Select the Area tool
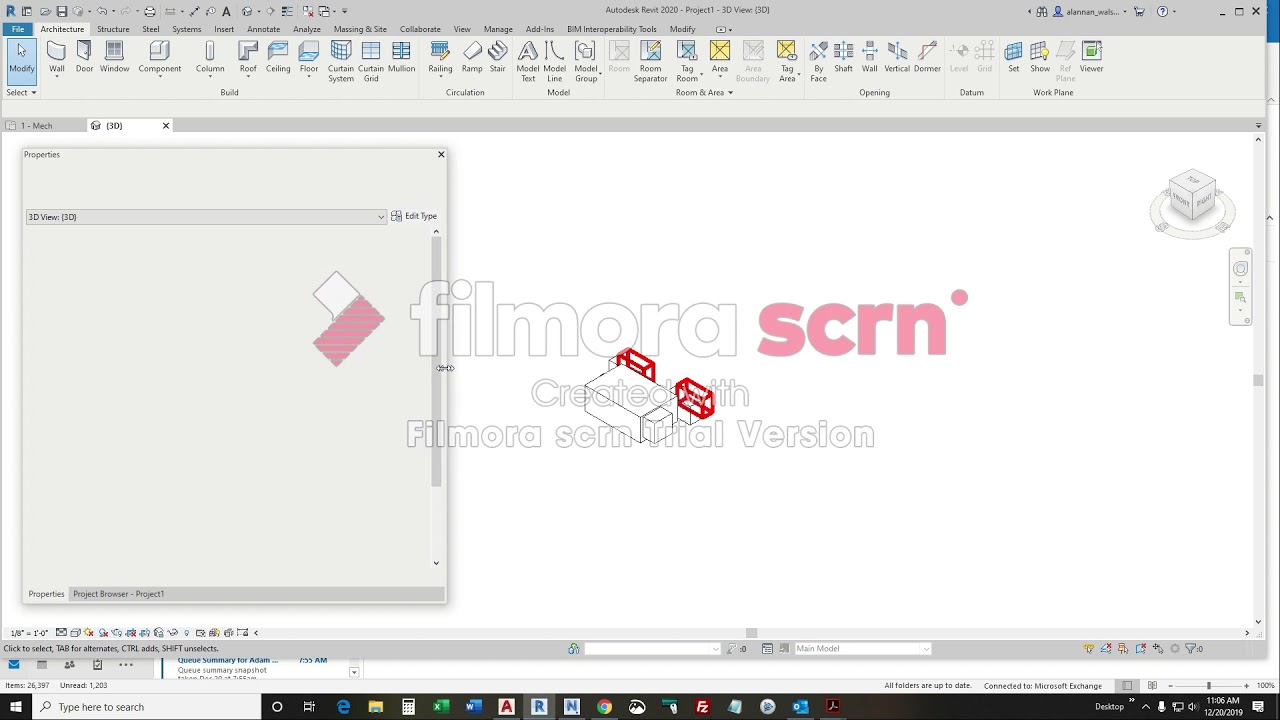The height and width of the screenshot is (720, 1280). click(x=720, y=58)
